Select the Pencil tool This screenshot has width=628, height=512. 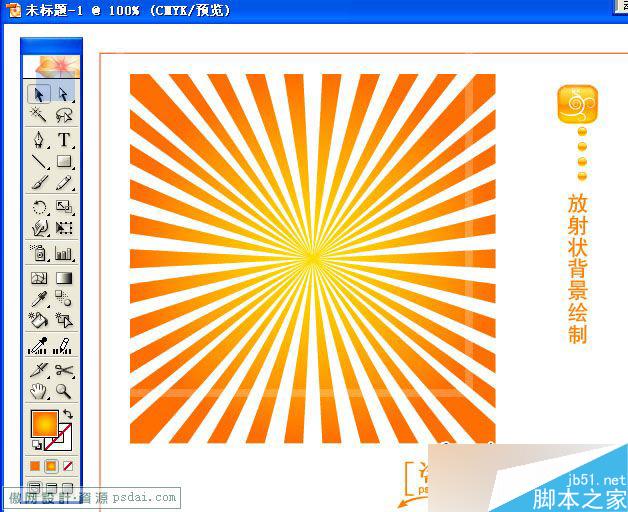point(64,183)
